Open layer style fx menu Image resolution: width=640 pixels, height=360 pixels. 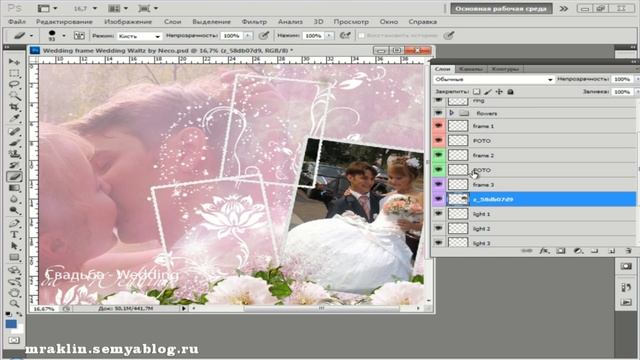coord(544,251)
